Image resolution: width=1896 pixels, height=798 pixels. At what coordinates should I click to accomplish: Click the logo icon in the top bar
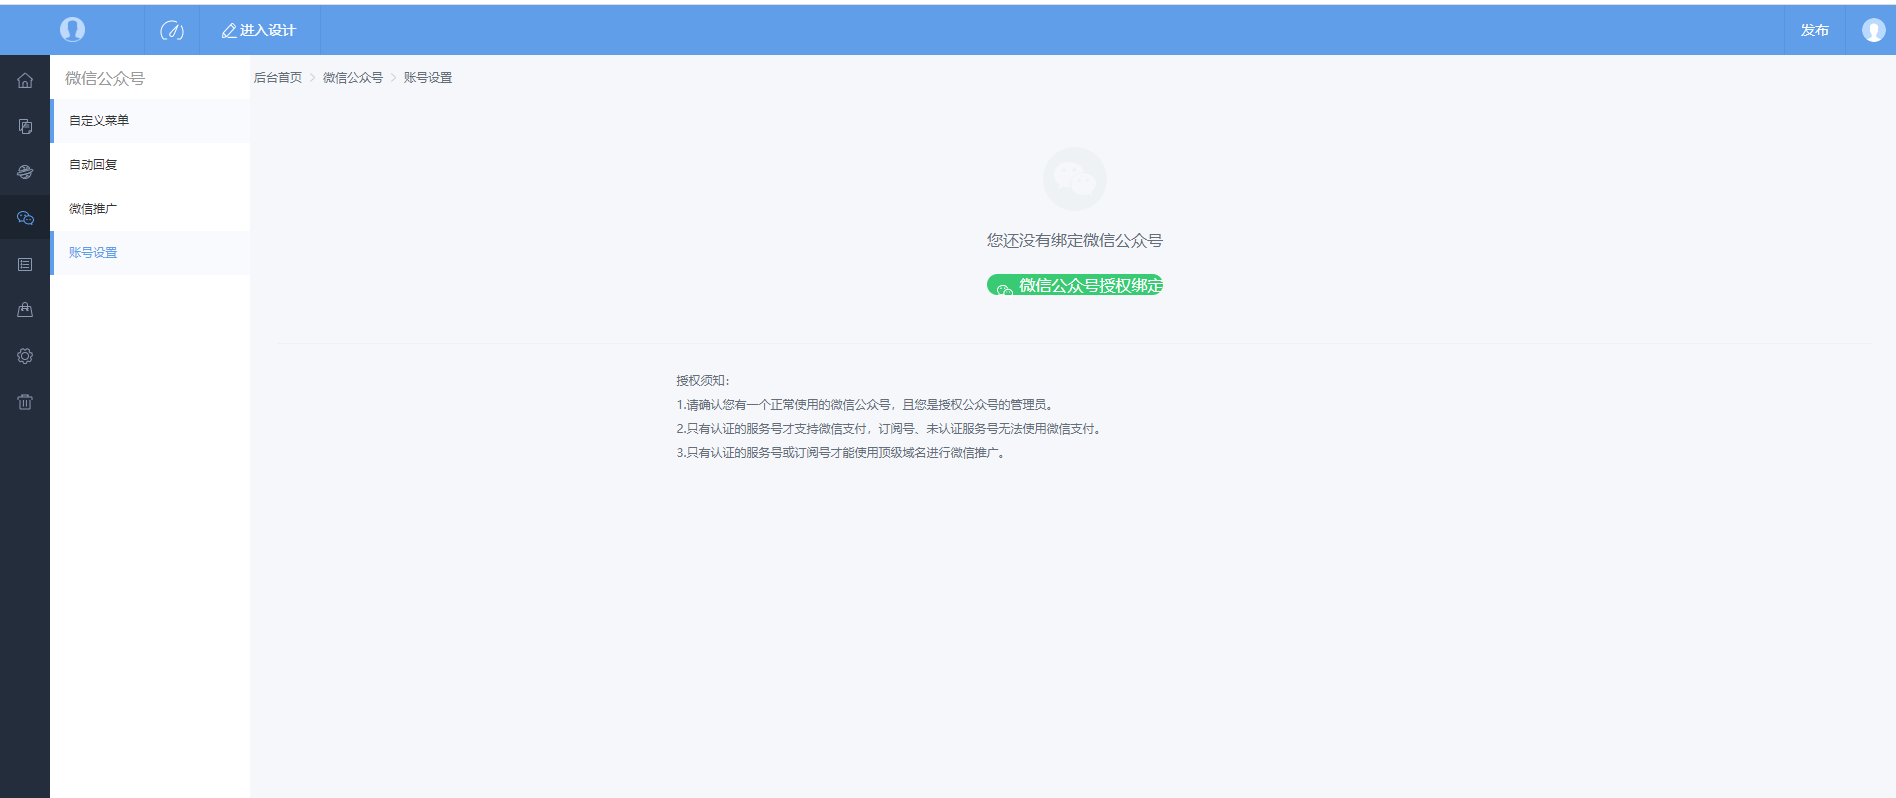[x=72, y=30]
